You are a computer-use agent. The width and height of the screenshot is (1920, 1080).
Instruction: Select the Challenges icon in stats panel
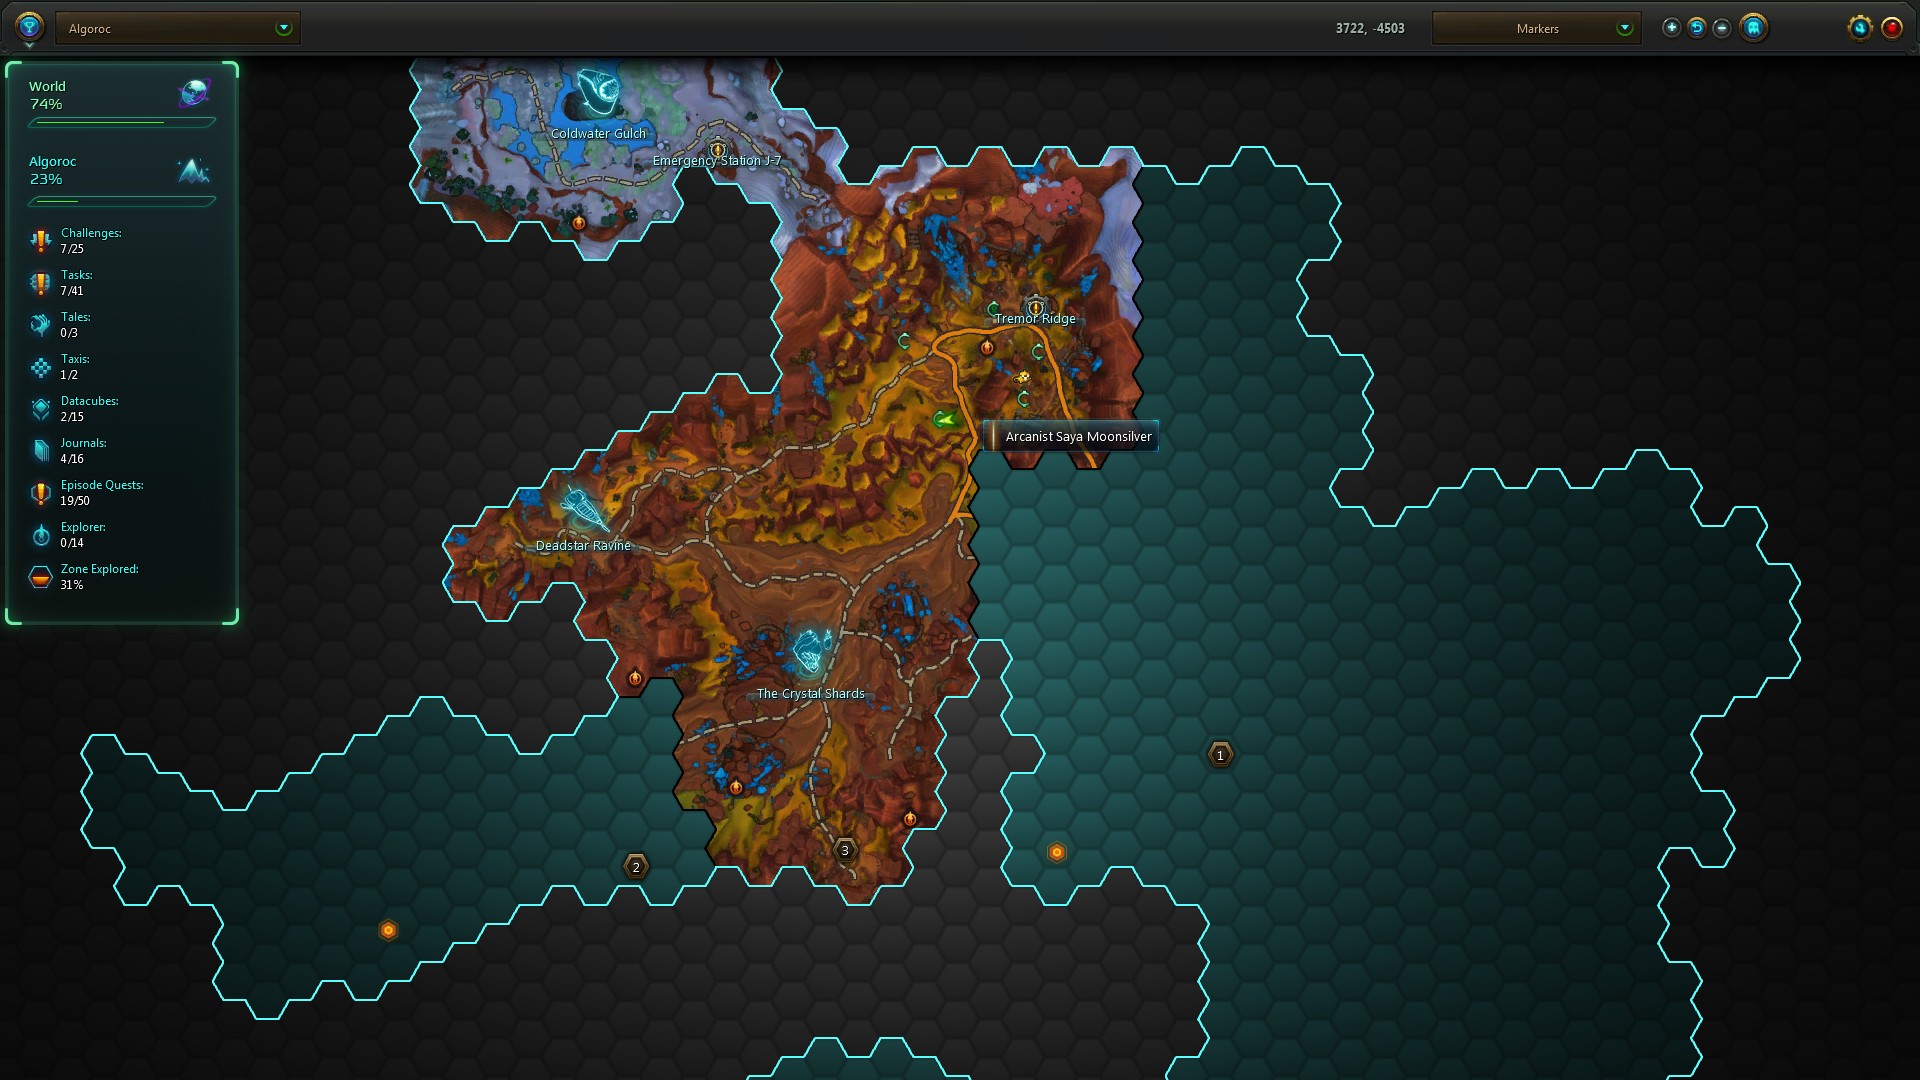click(40, 241)
